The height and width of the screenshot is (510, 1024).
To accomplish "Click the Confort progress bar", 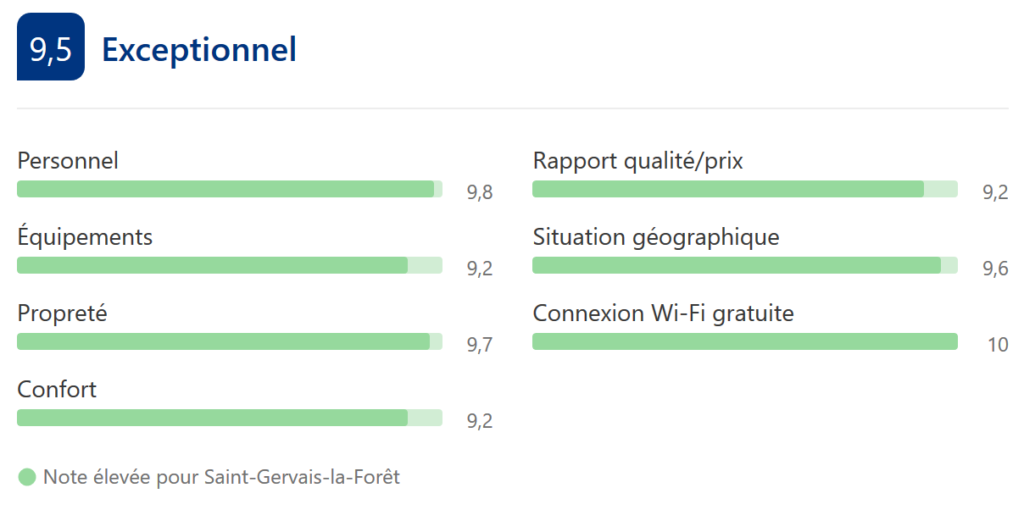I will pyautogui.click(x=230, y=418).
